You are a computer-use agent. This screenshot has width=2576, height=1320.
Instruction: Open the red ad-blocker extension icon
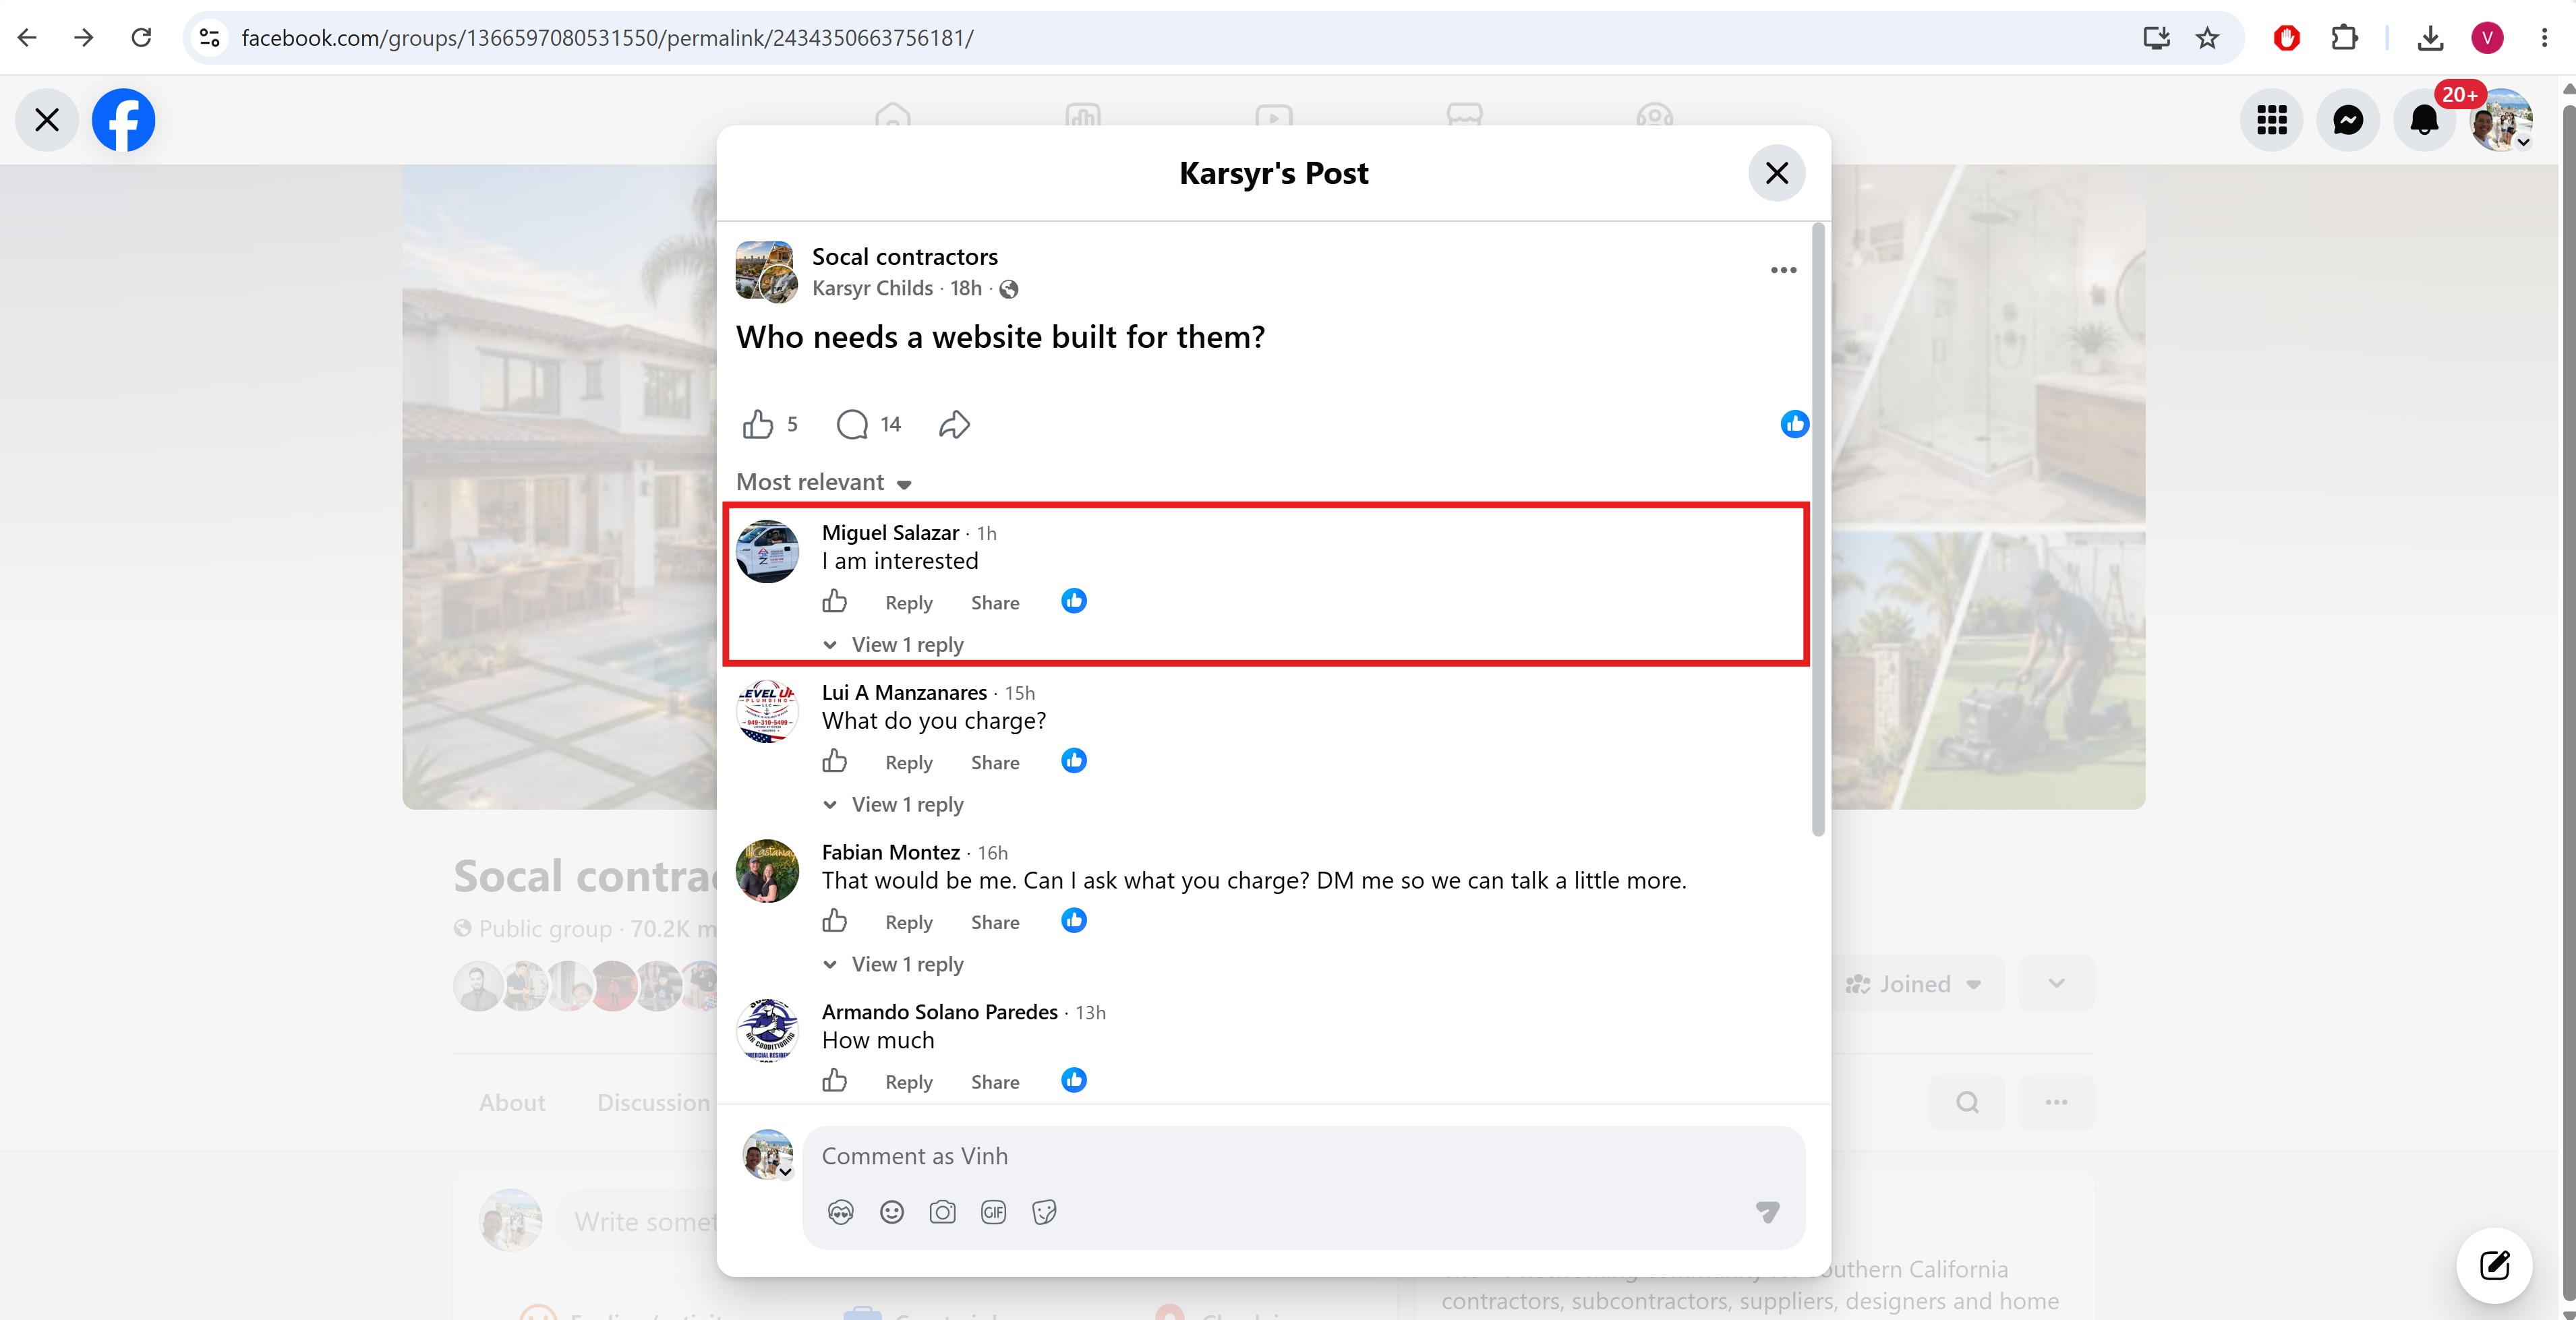(2286, 38)
